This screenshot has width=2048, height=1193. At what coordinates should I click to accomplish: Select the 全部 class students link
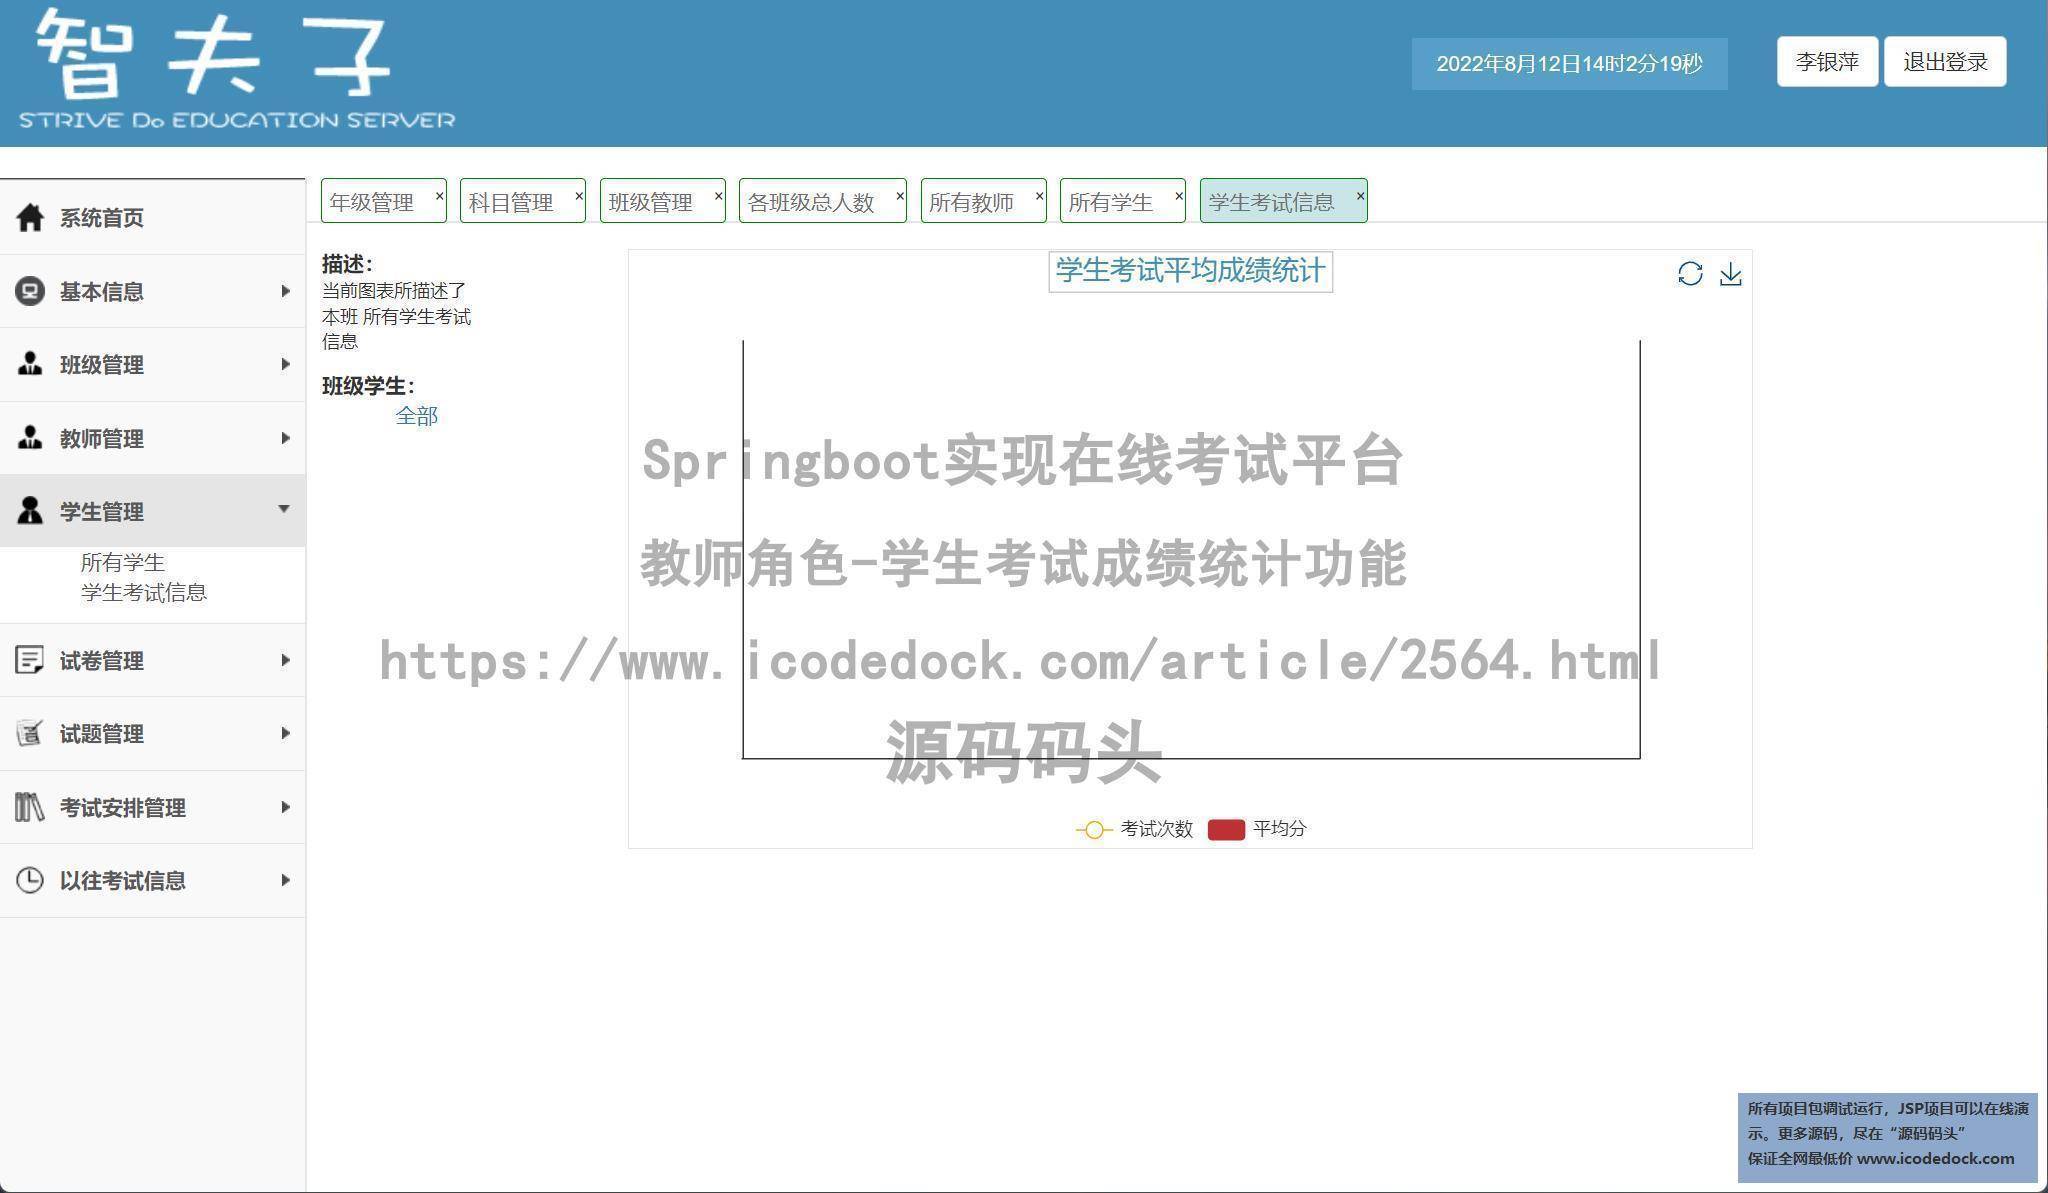click(416, 416)
